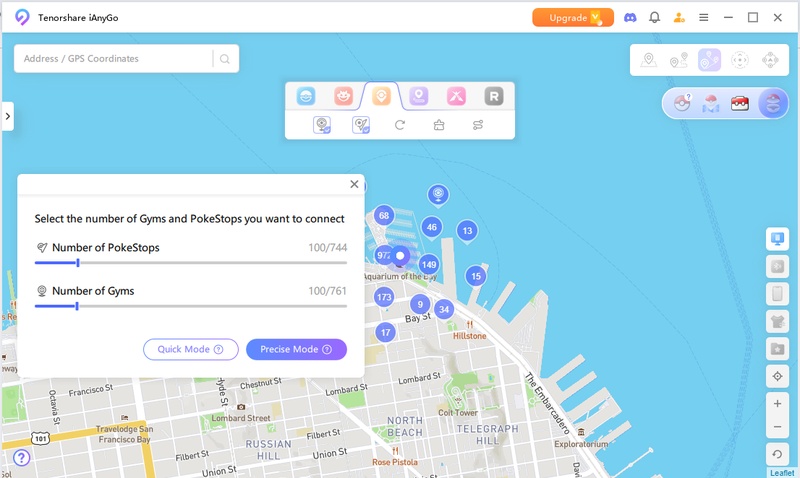Open the Leaflet attribution link
Viewport: 800px width, 478px height.
(x=782, y=473)
